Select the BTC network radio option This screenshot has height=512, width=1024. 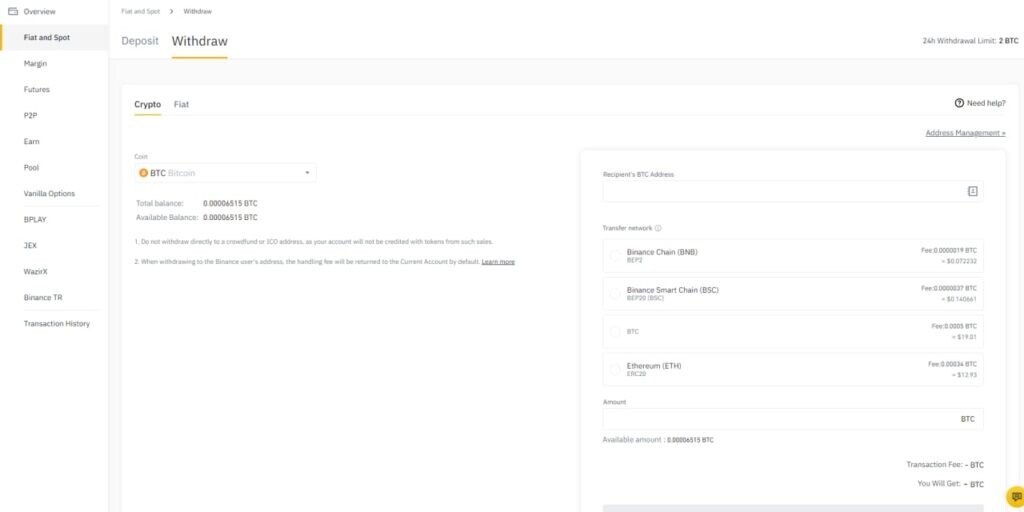click(615, 332)
